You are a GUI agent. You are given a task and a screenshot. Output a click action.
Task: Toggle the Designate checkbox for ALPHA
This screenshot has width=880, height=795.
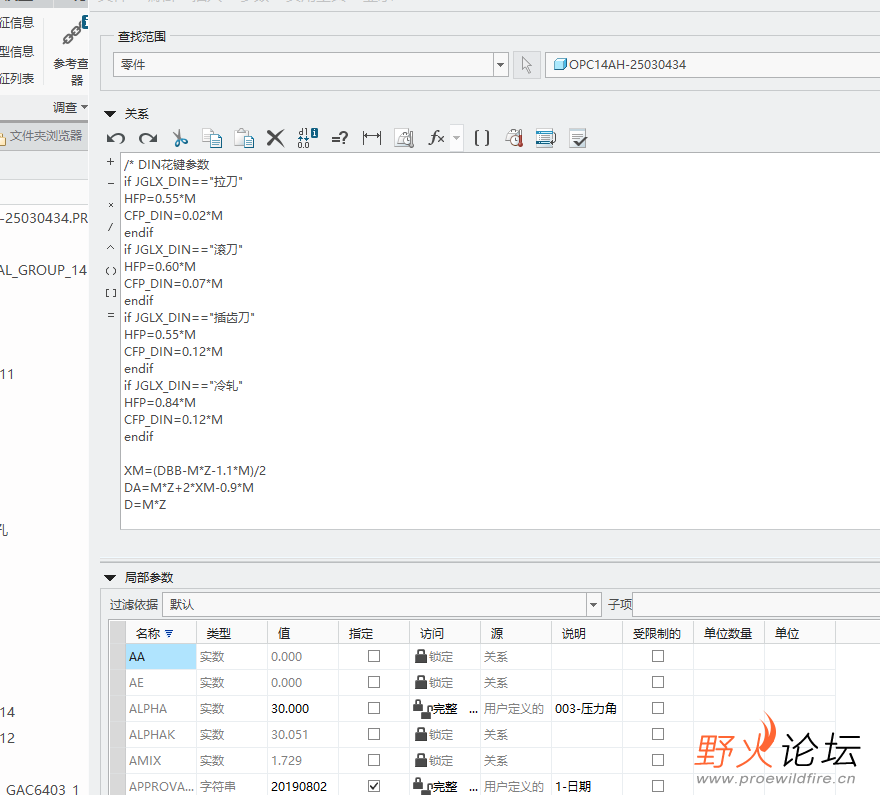[x=374, y=708]
